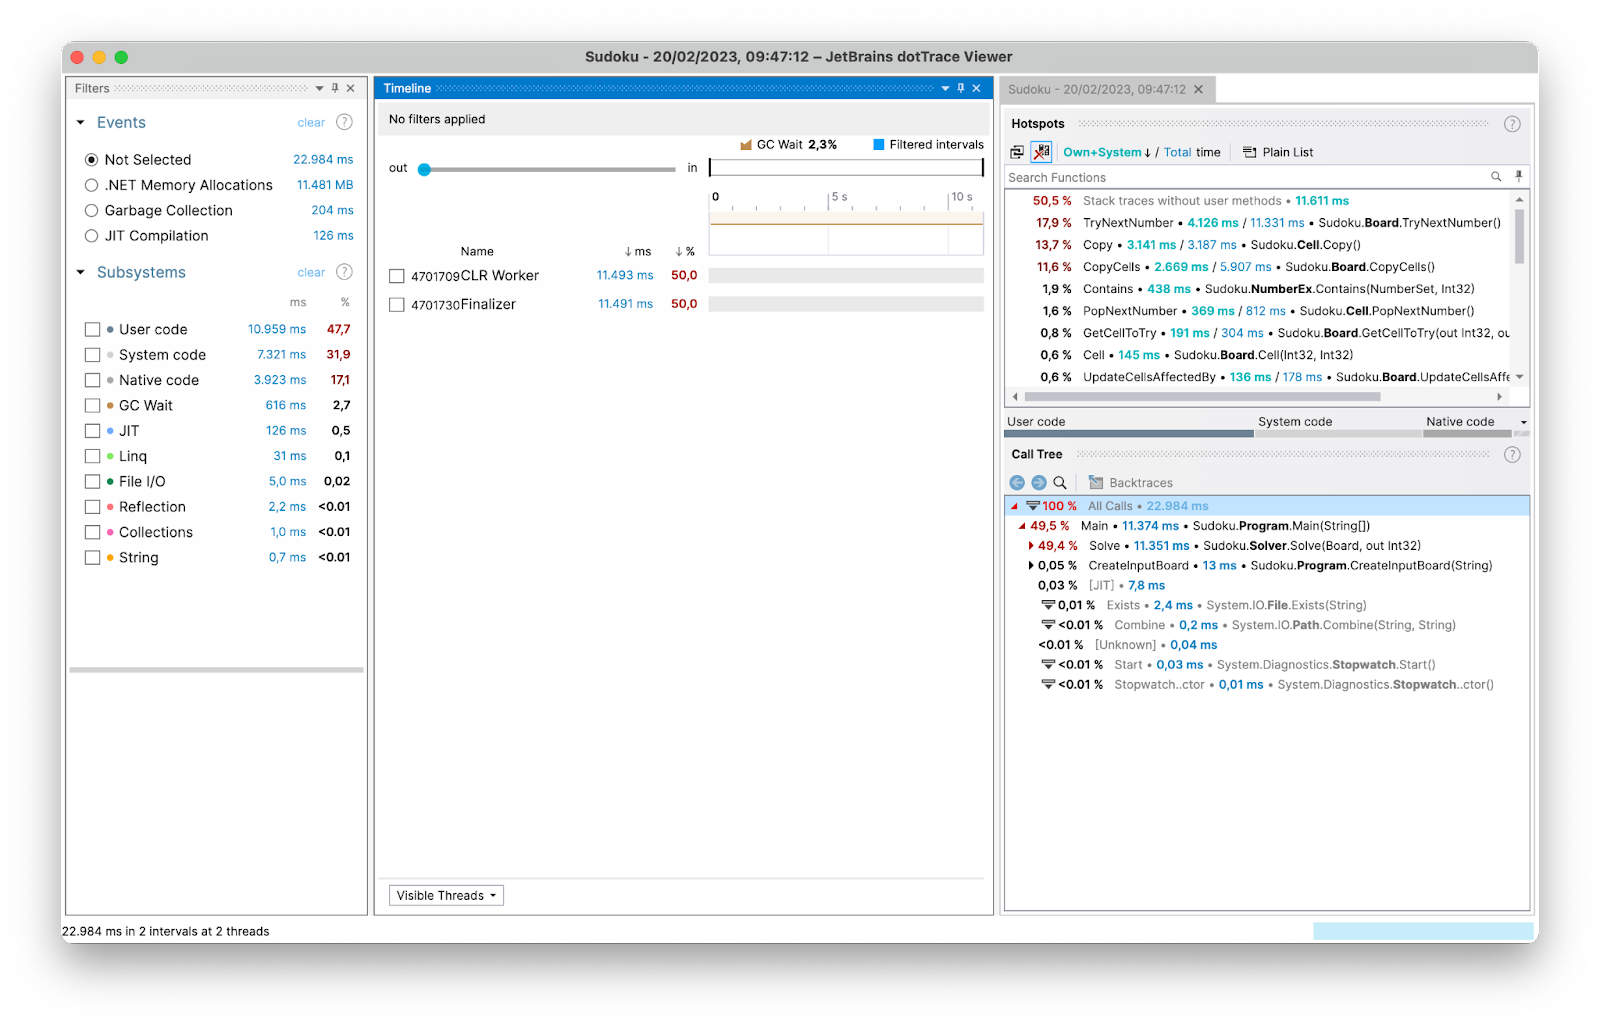Click the Plain List icon button
Image resolution: width=1600 pixels, height=1025 pixels.
pos(1249,152)
